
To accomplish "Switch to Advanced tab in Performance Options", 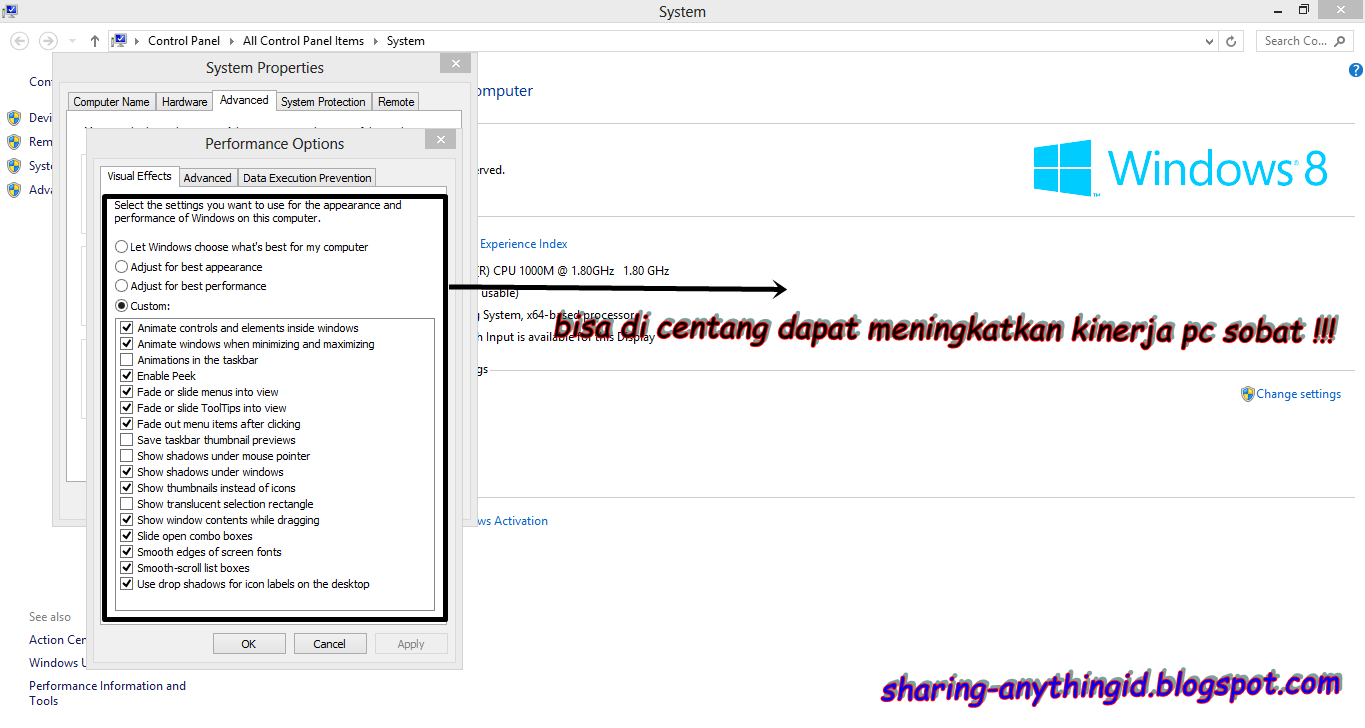I will (208, 178).
